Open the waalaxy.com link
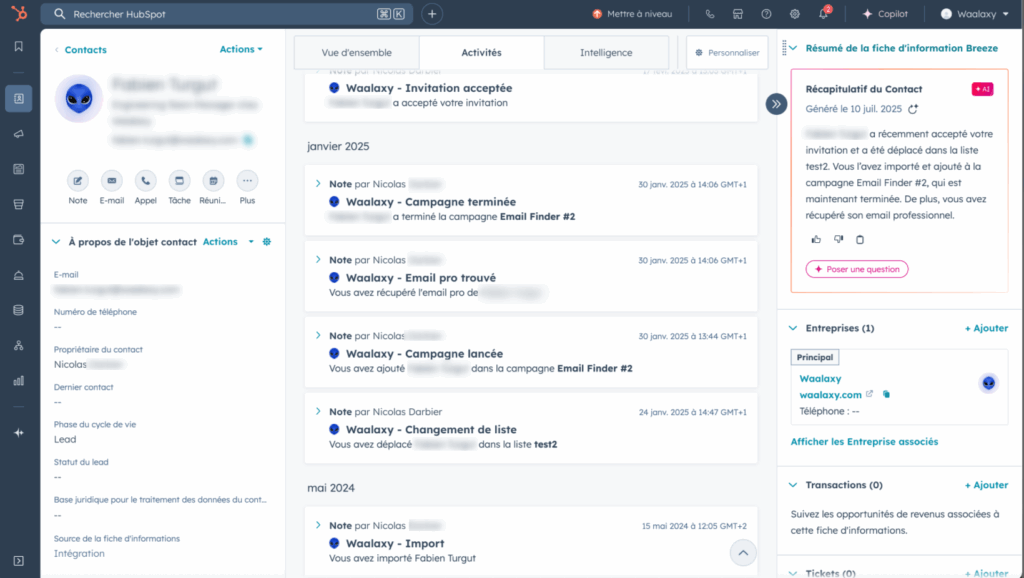 (x=831, y=394)
